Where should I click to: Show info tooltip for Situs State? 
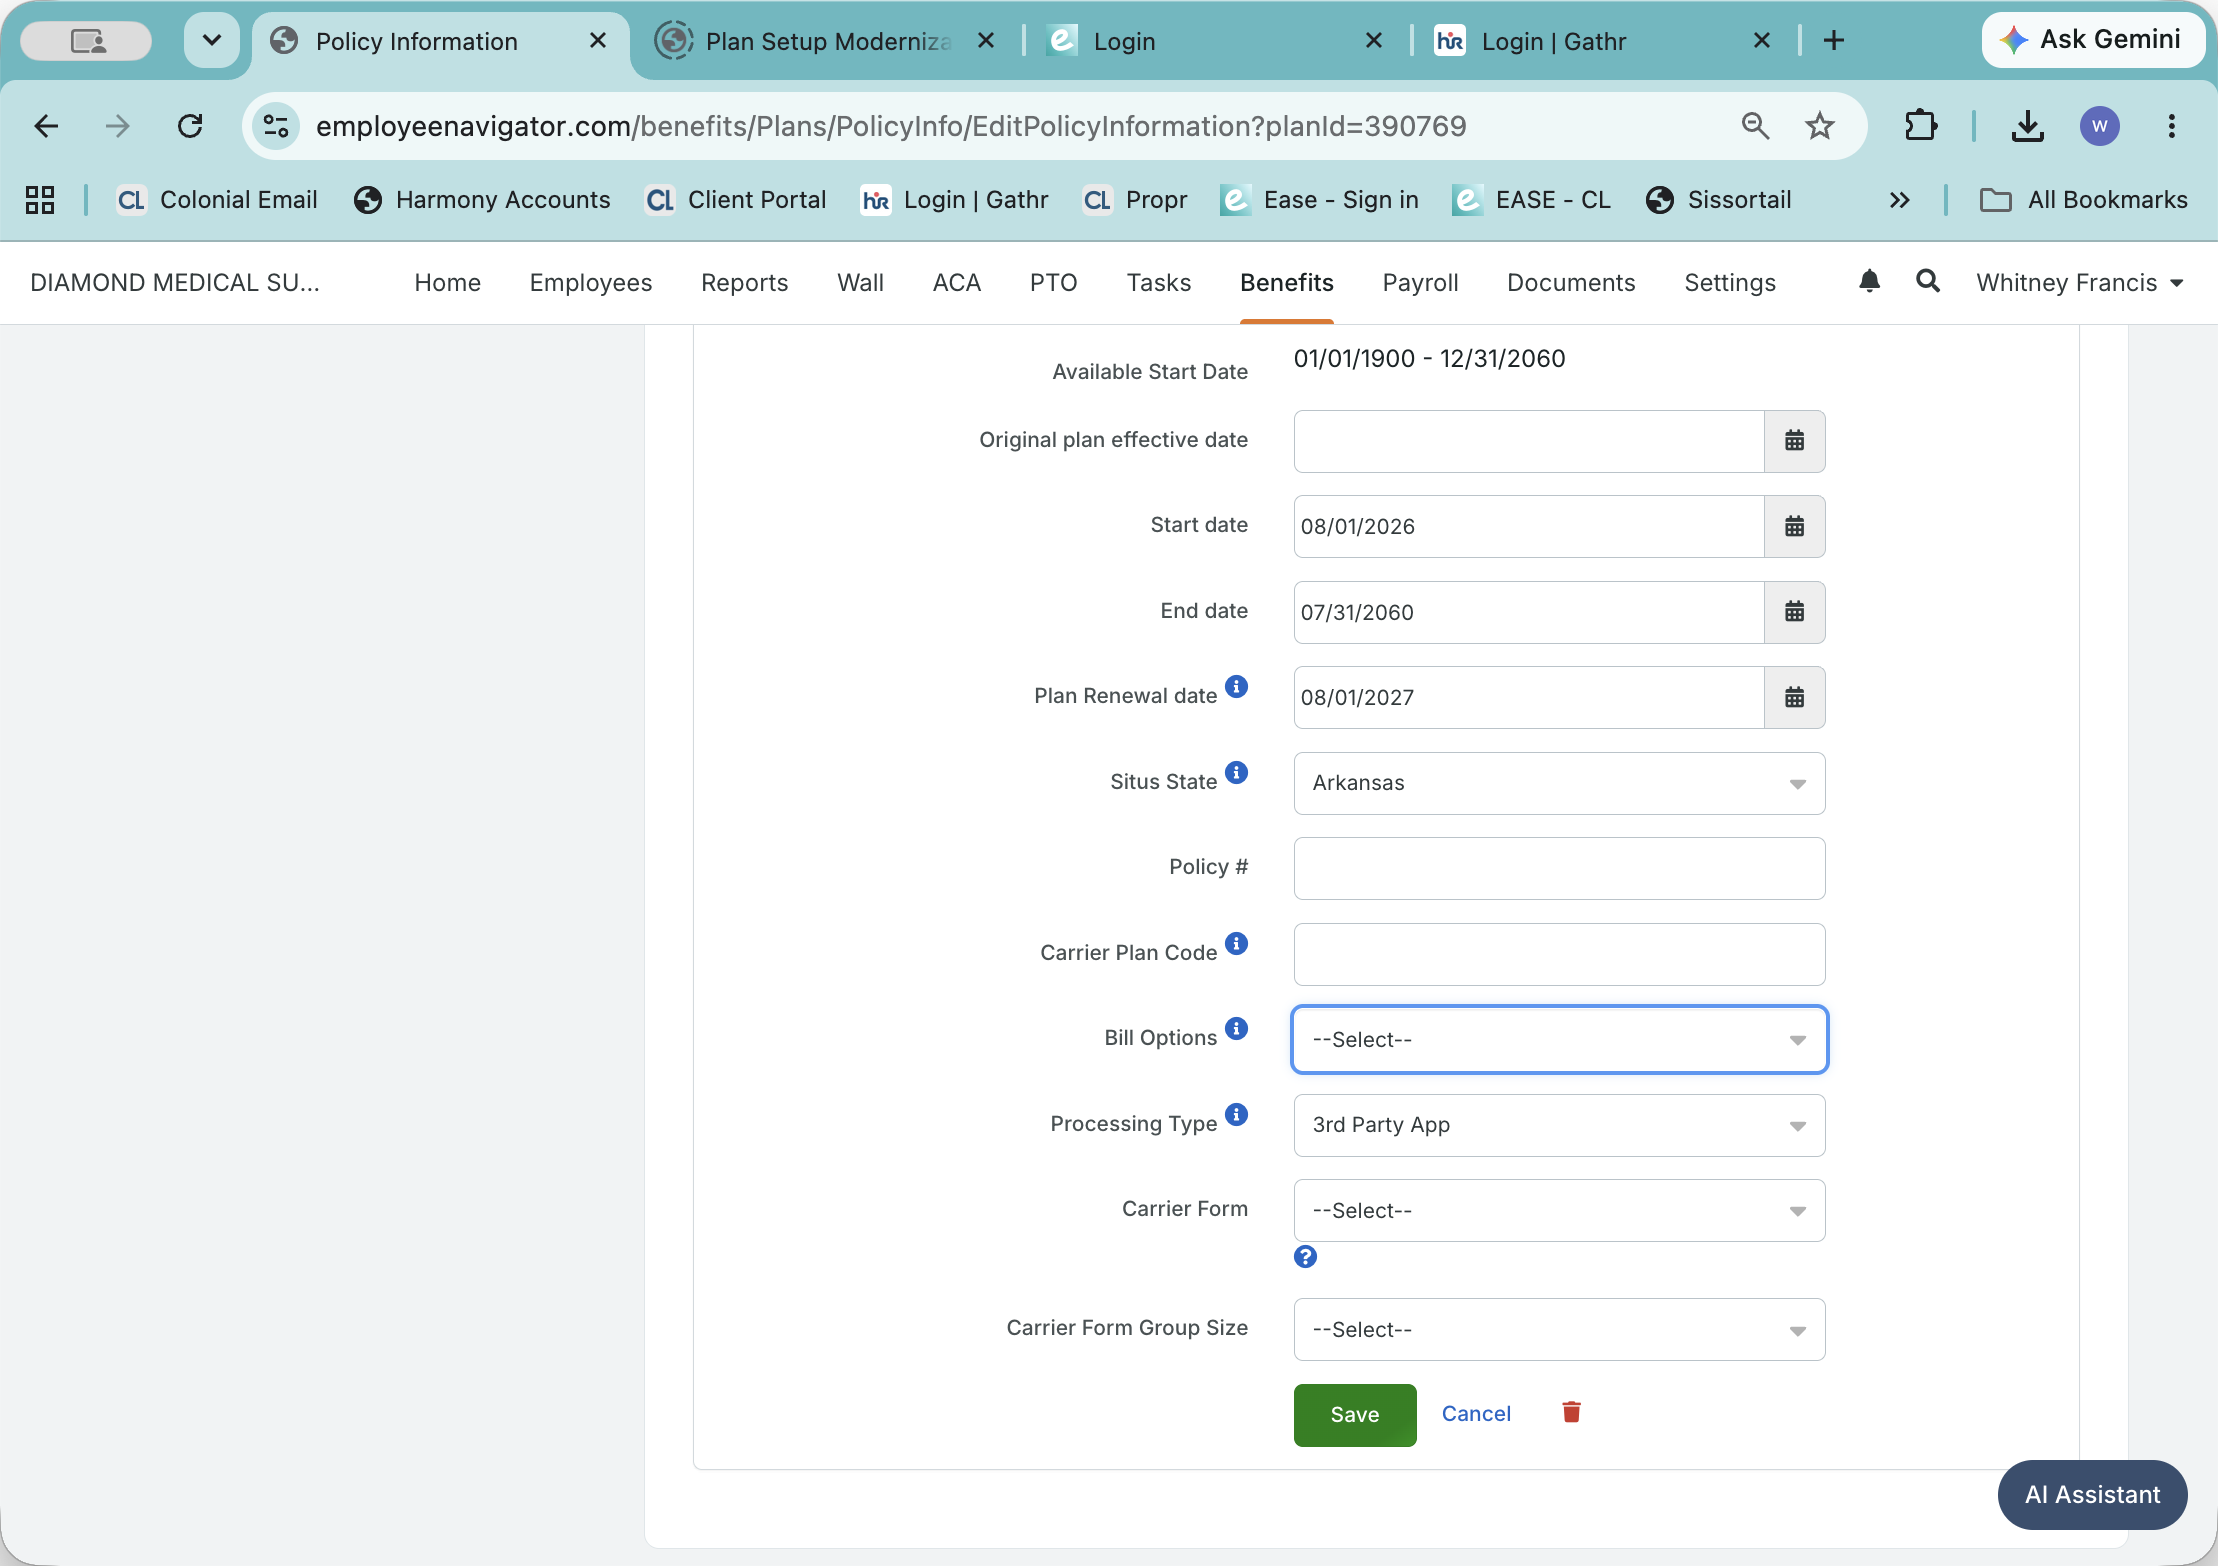point(1237,773)
